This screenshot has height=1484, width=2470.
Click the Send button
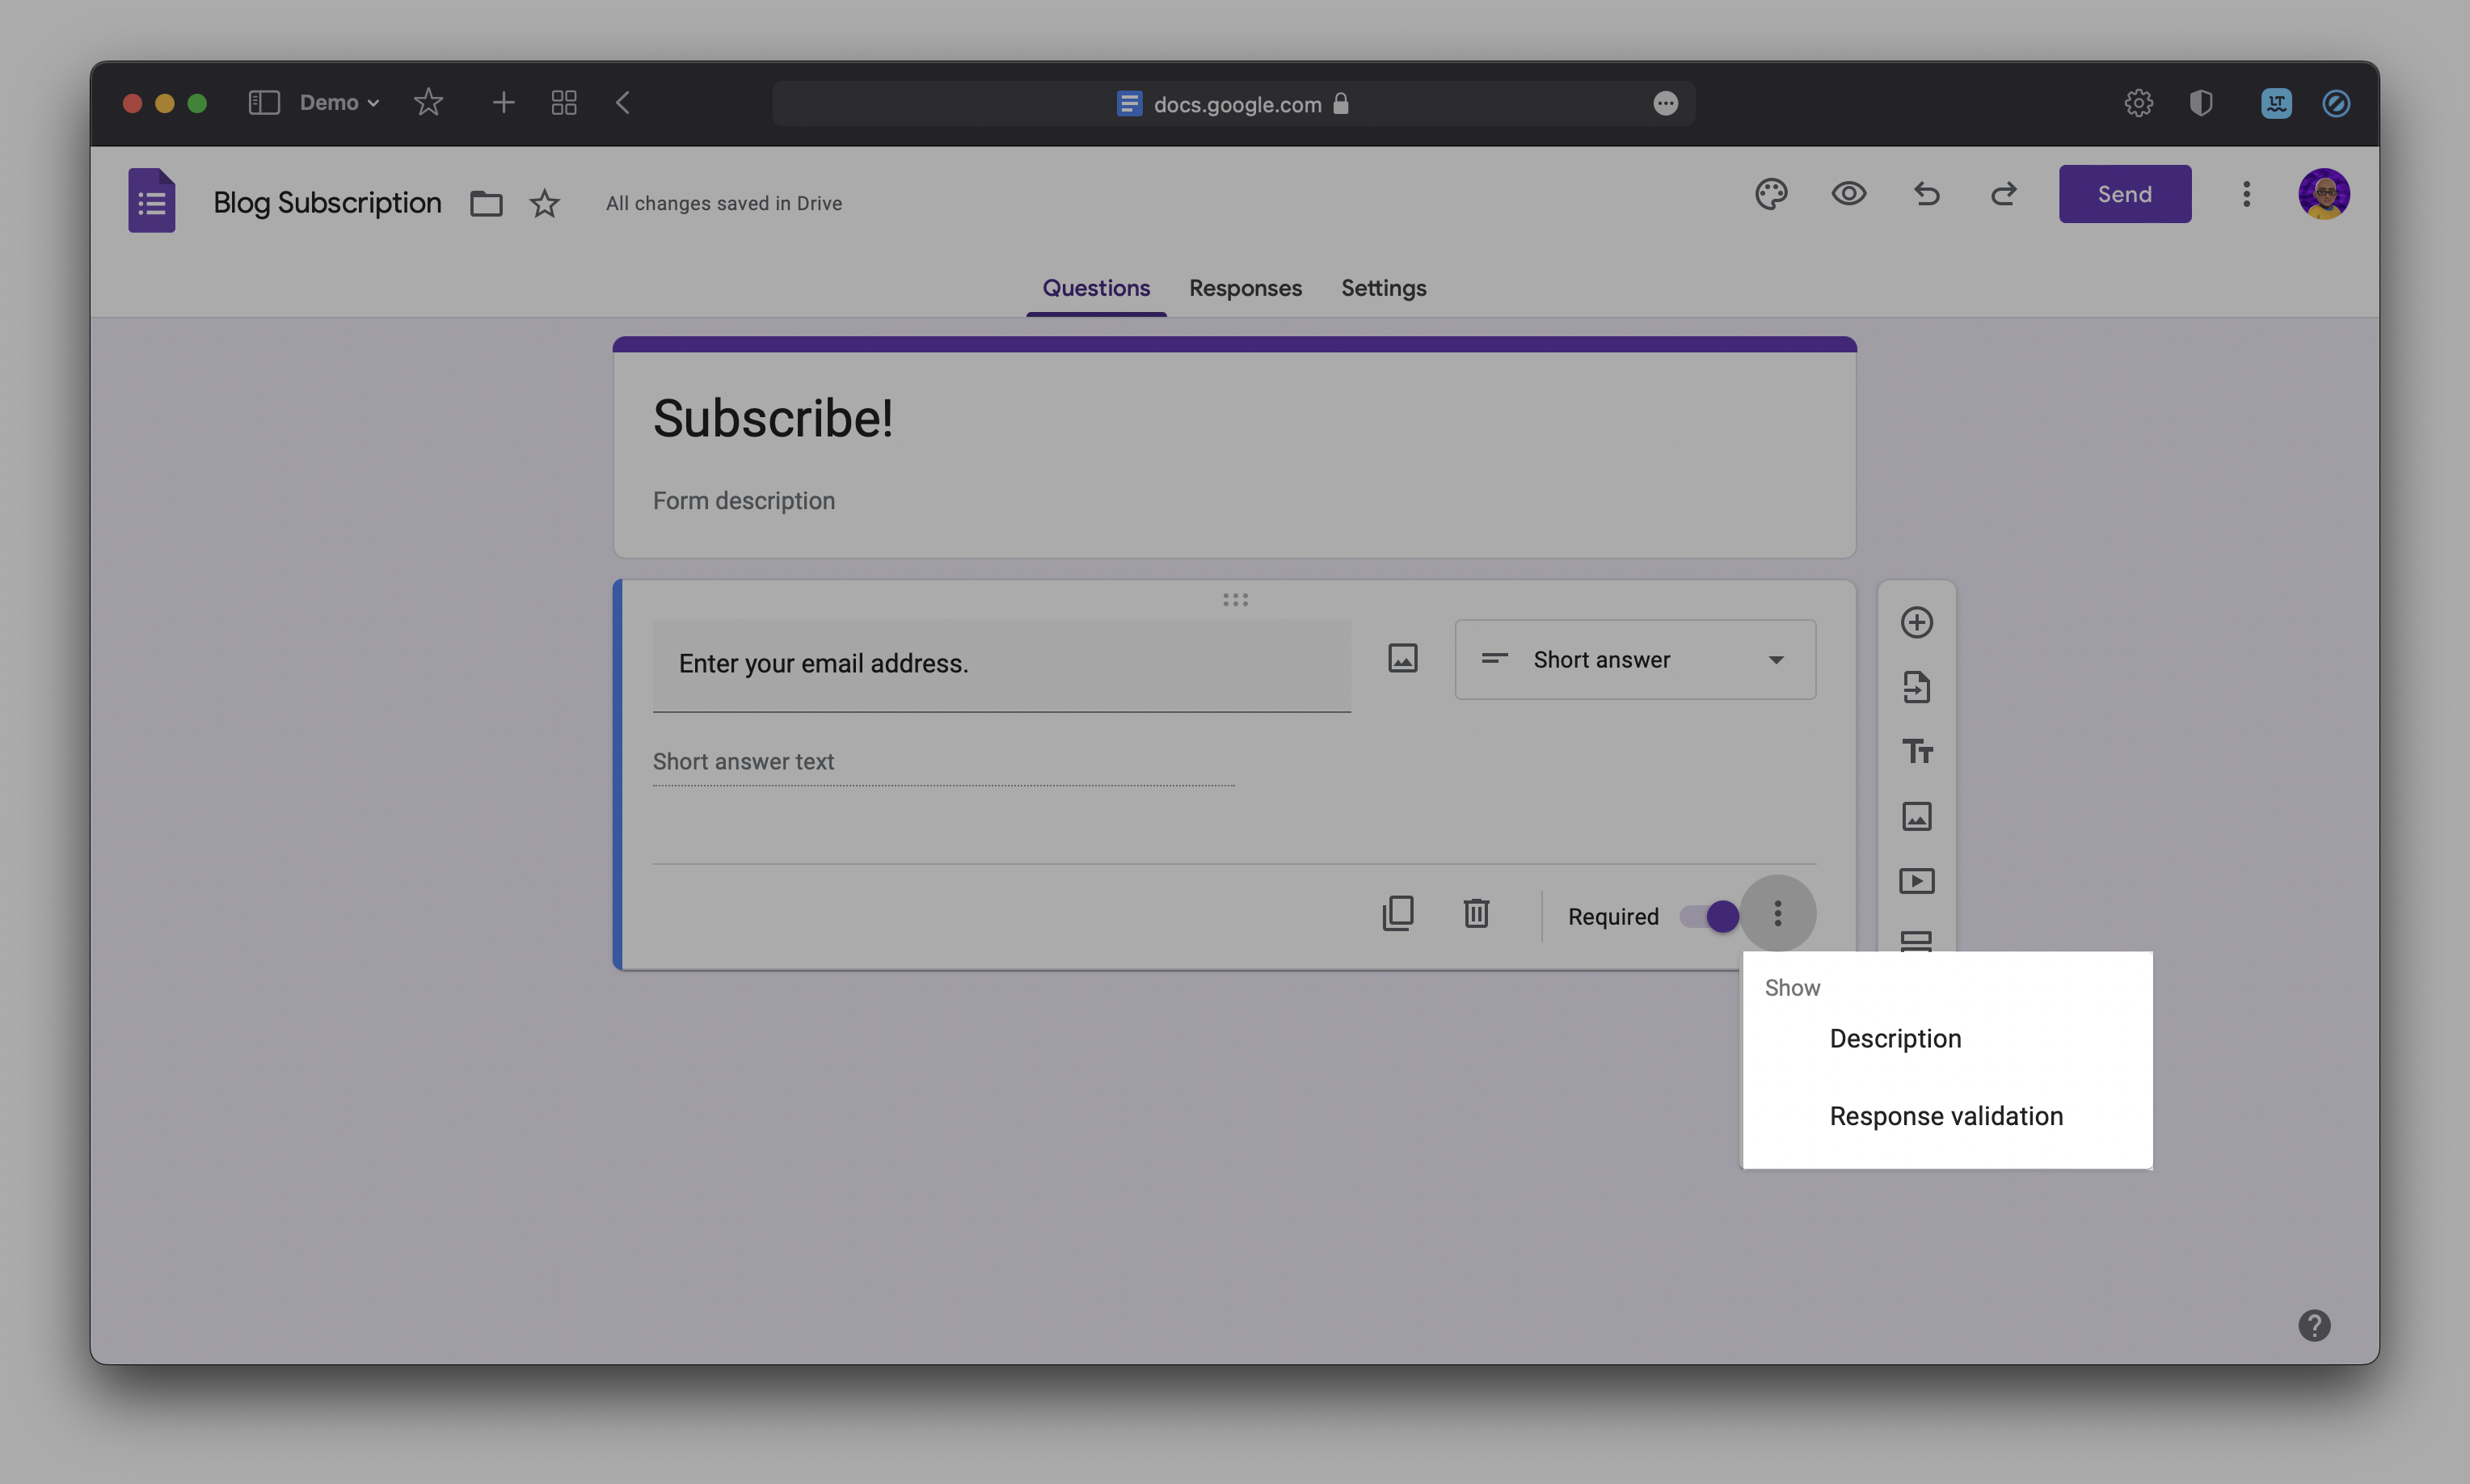[x=2124, y=194]
